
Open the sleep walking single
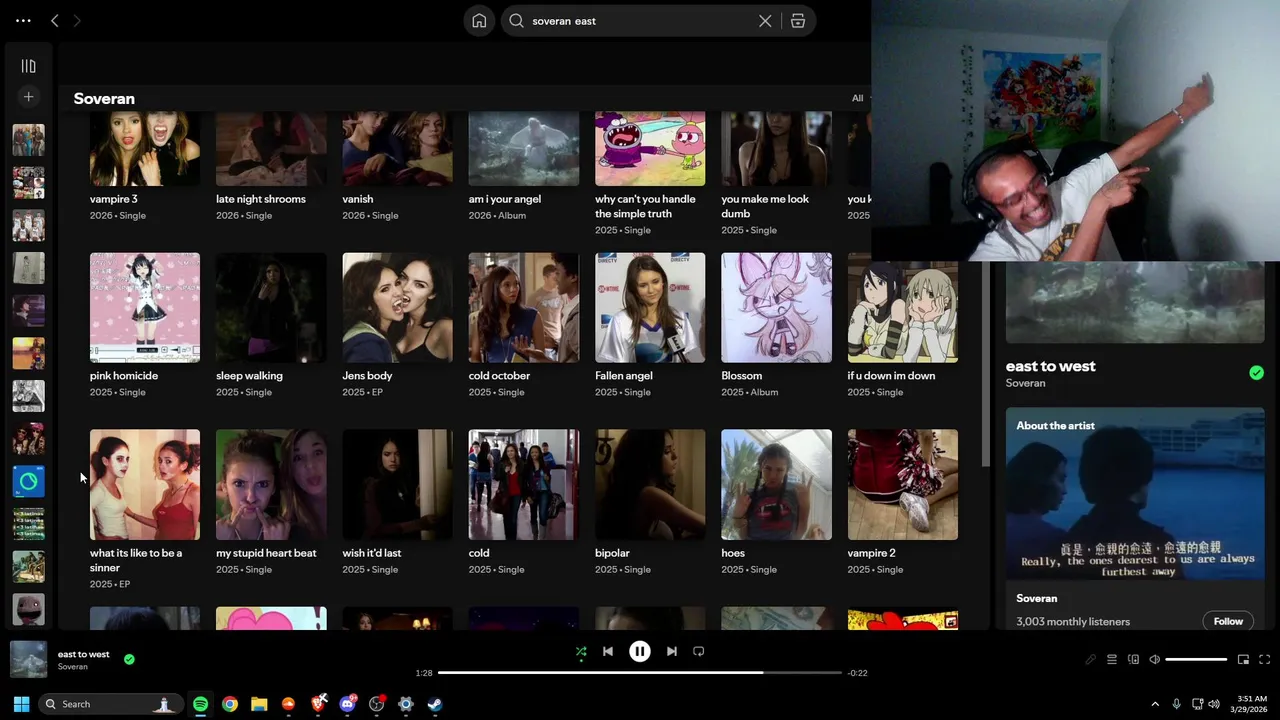271,325
